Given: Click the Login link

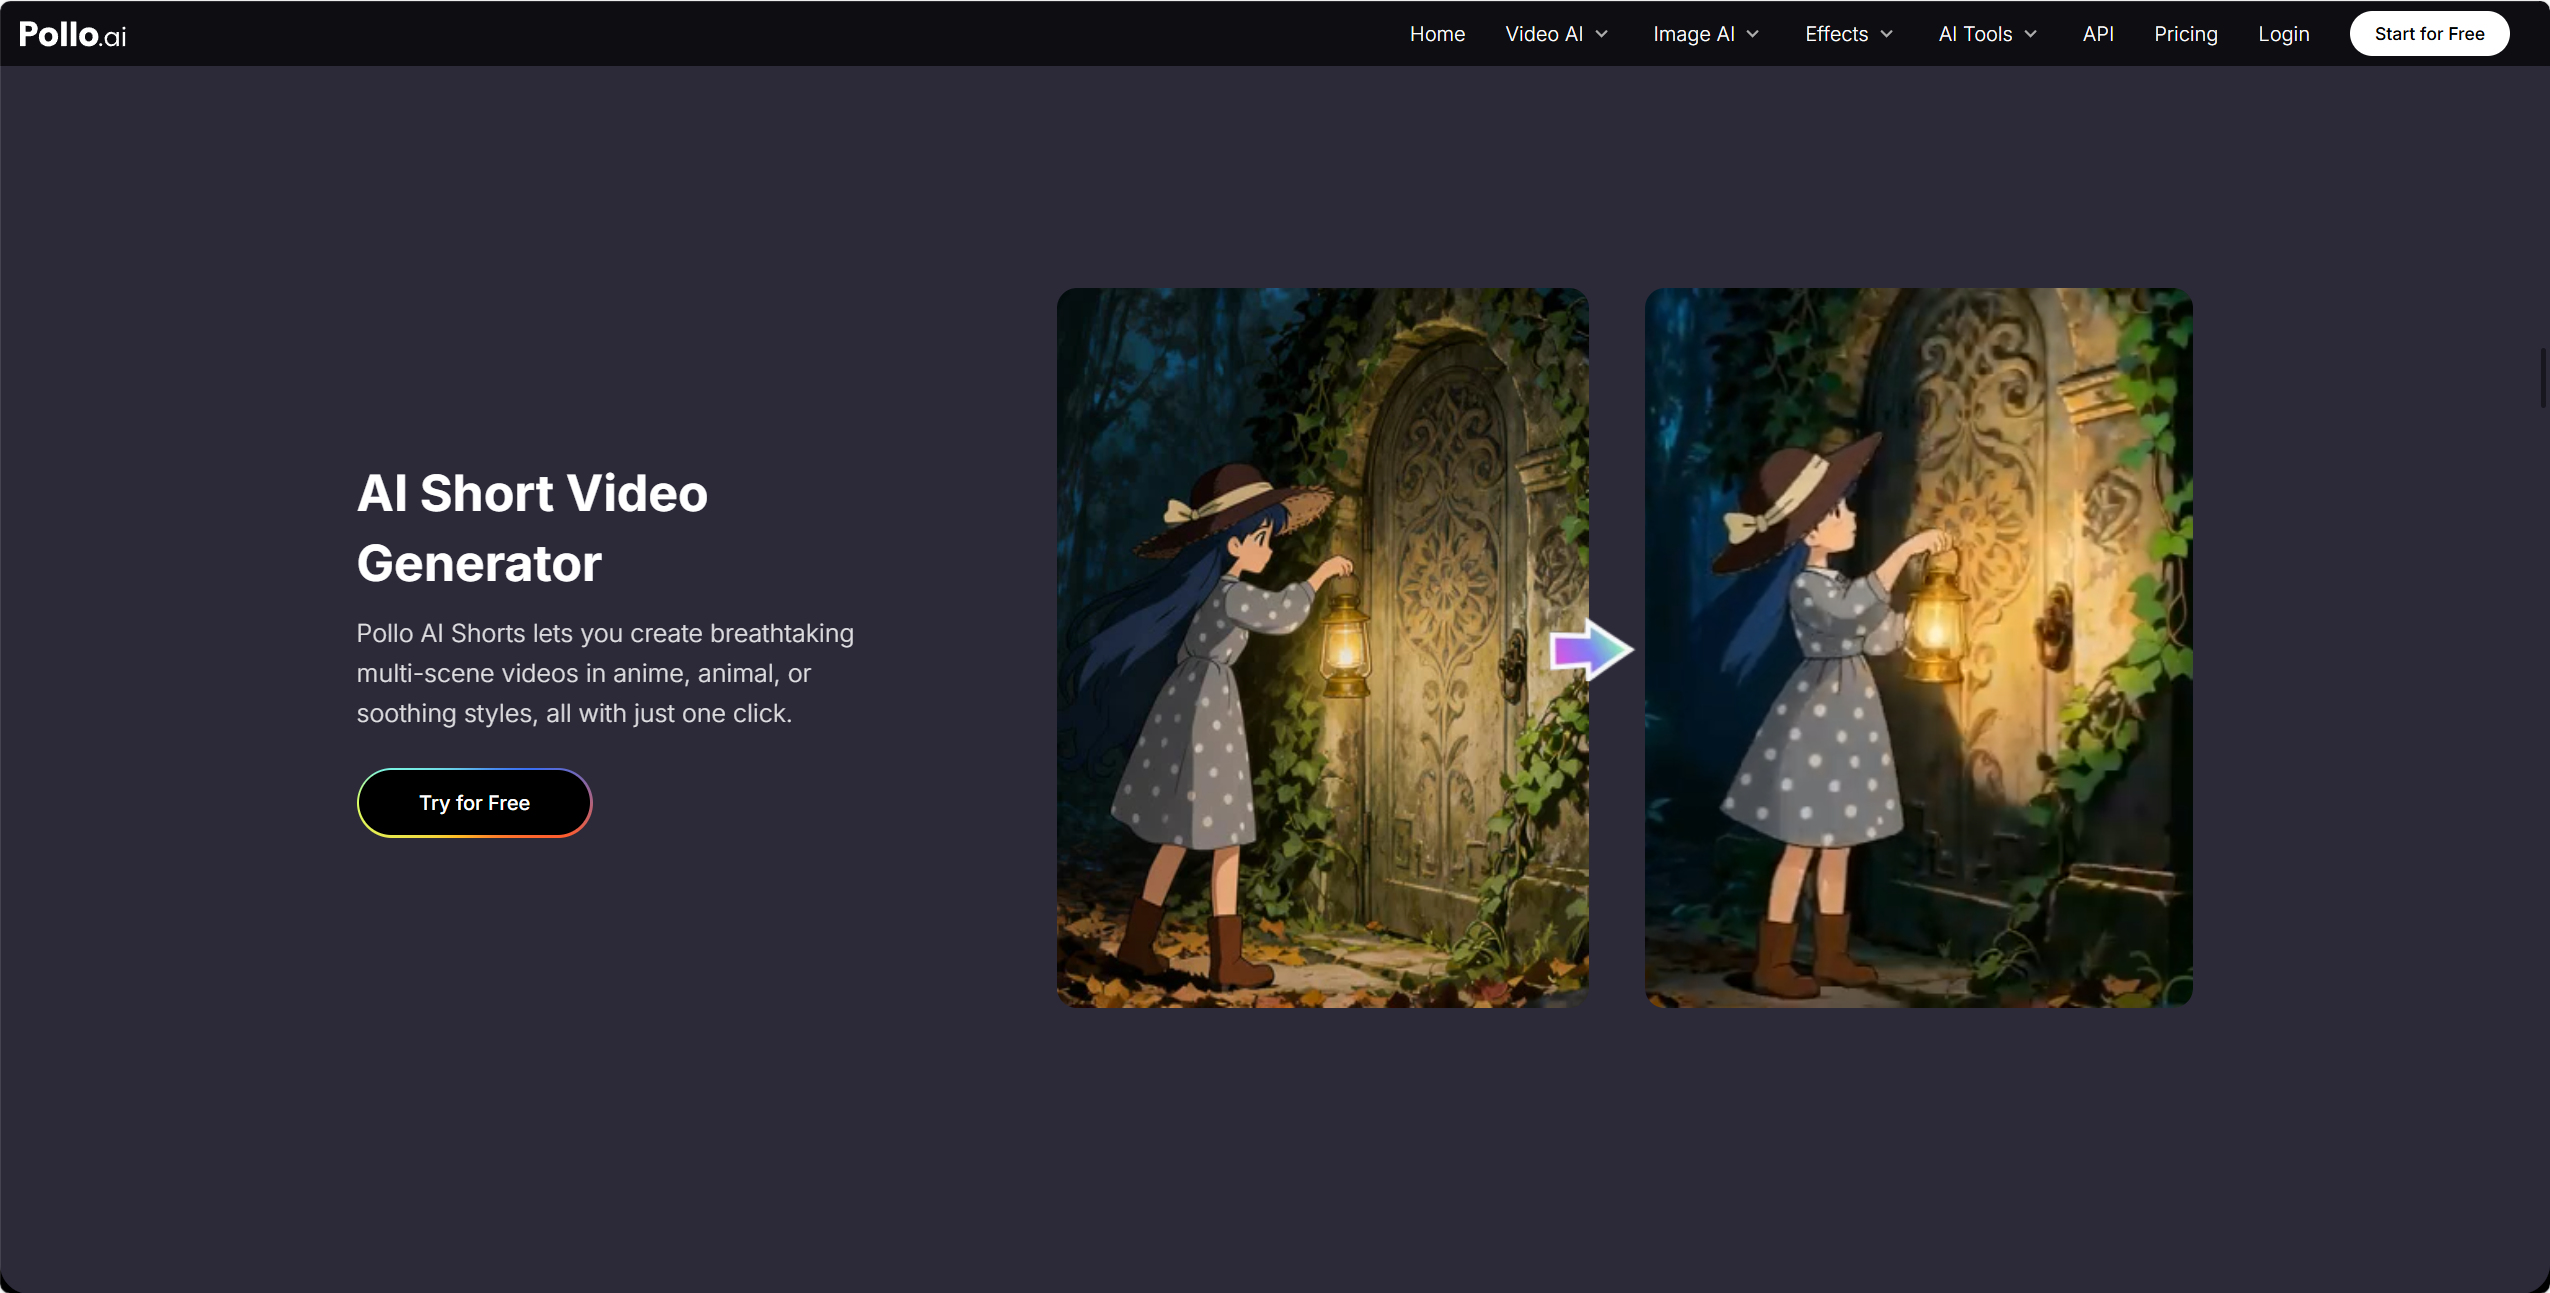Looking at the screenshot, I should tap(2284, 34).
